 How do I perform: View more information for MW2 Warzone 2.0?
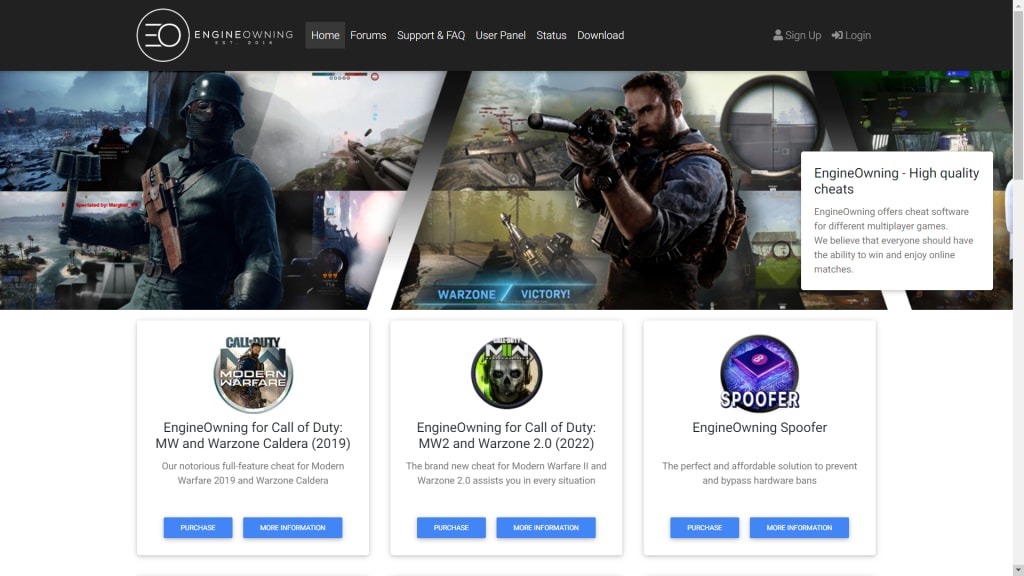546,528
